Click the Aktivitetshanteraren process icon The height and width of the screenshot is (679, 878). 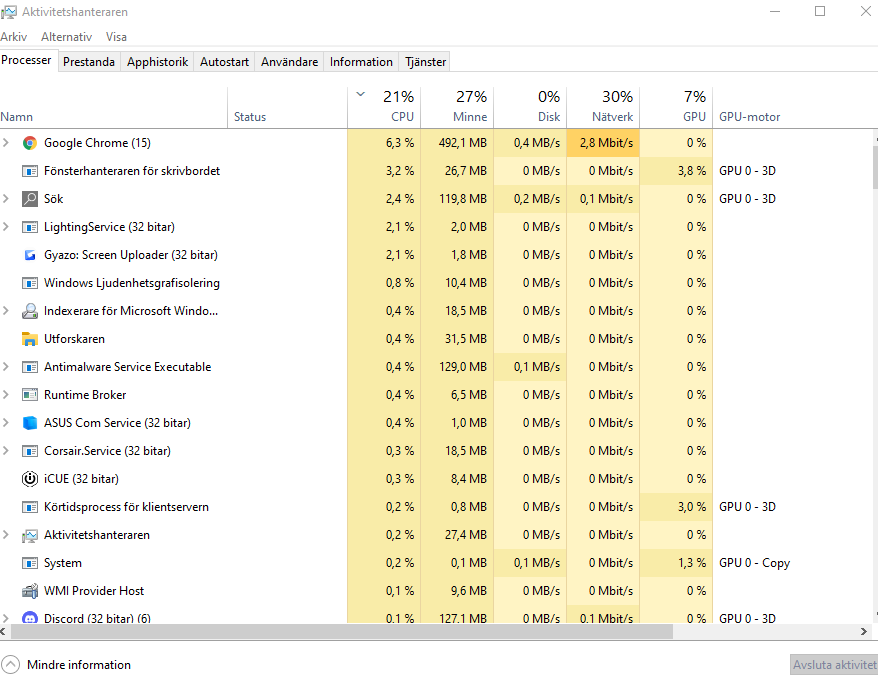pyautogui.click(x=29, y=535)
